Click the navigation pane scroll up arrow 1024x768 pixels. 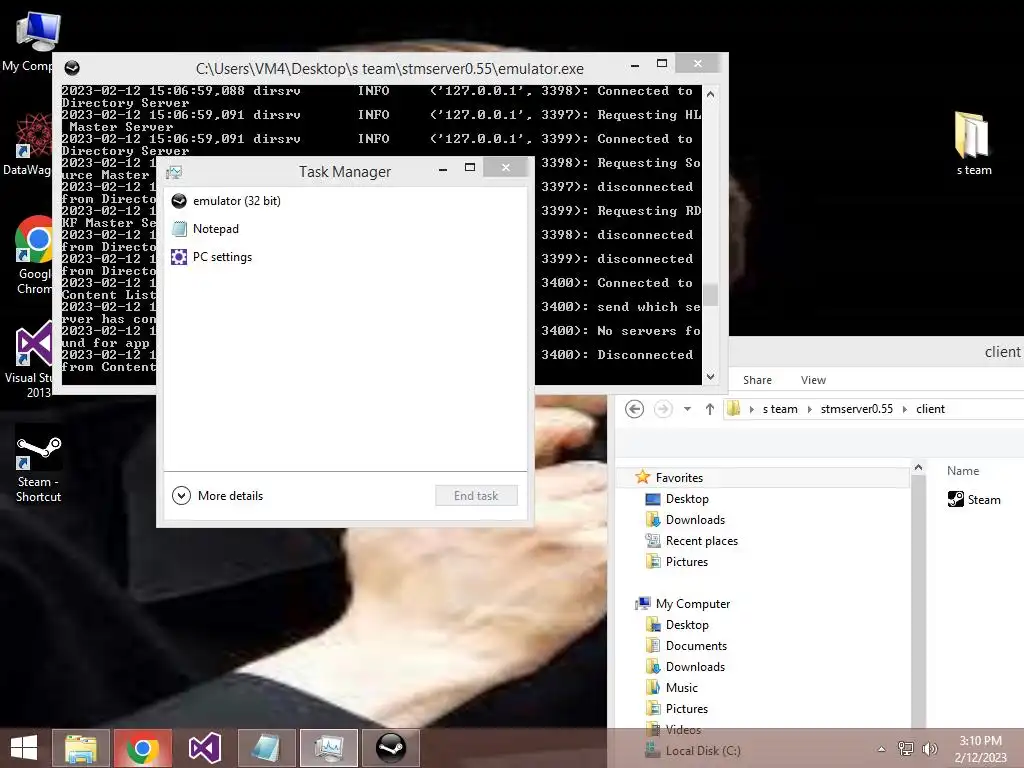(918, 467)
